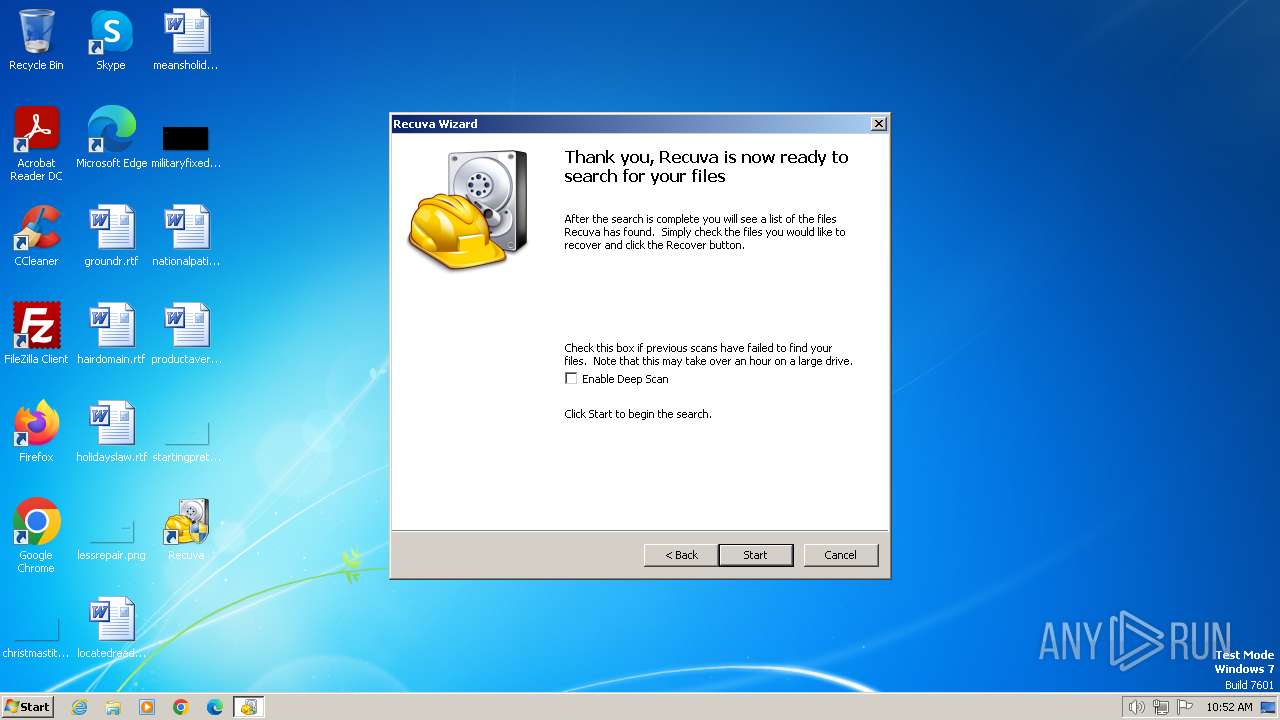Select the militaryfixed file icon
Image resolution: width=1280 pixels, height=720 pixels.
click(186, 144)
